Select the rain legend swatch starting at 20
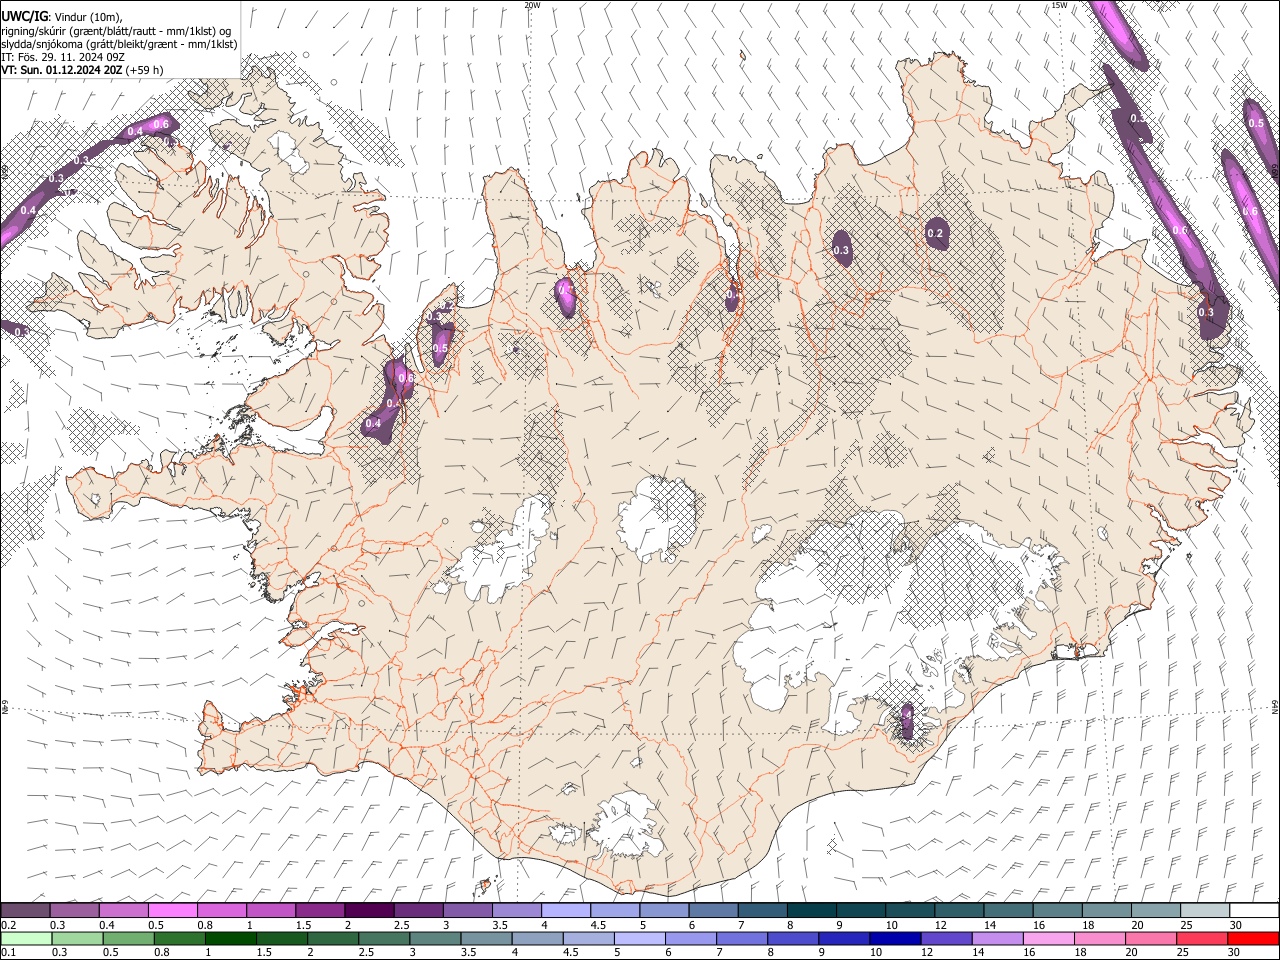Viewport: 1280px width, 960px height. pyautogui.click(x=1149, y=938)
